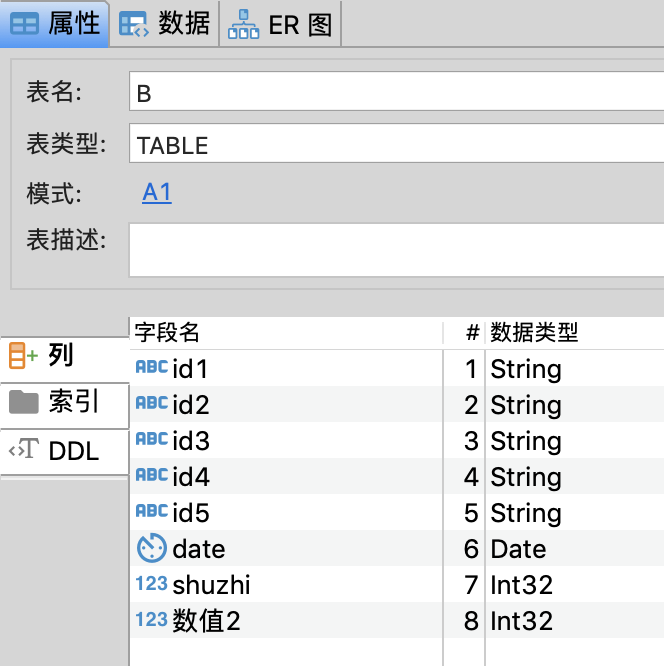Sort by the 字段名 column header
Viewport: 664px width, 666px height.
(168, 332)
